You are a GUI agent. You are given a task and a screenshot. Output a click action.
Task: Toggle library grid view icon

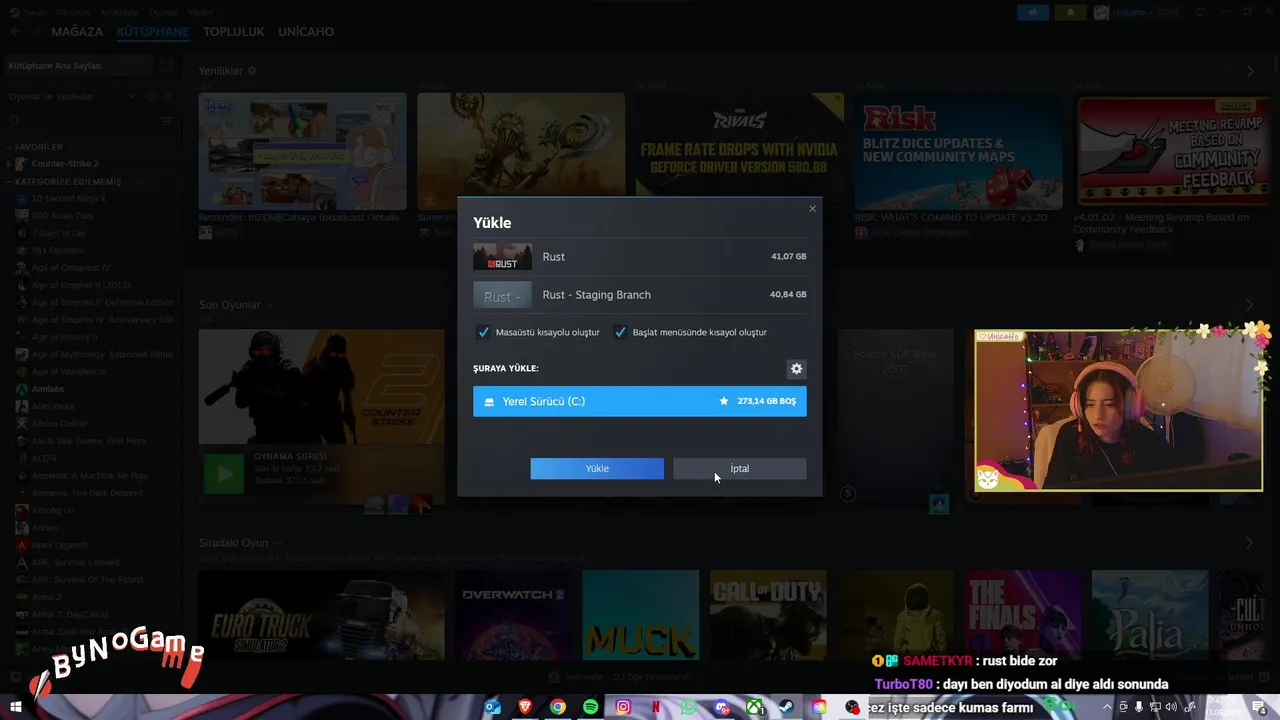tap(167, 65)
